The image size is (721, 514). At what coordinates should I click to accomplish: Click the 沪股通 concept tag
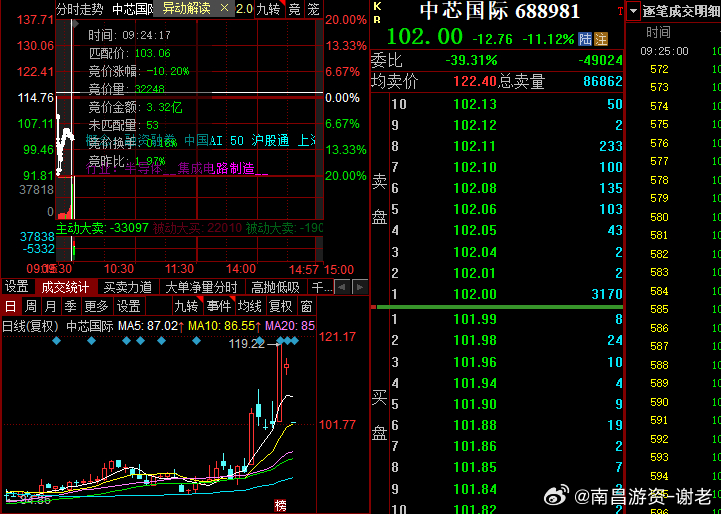click(270, 141)
